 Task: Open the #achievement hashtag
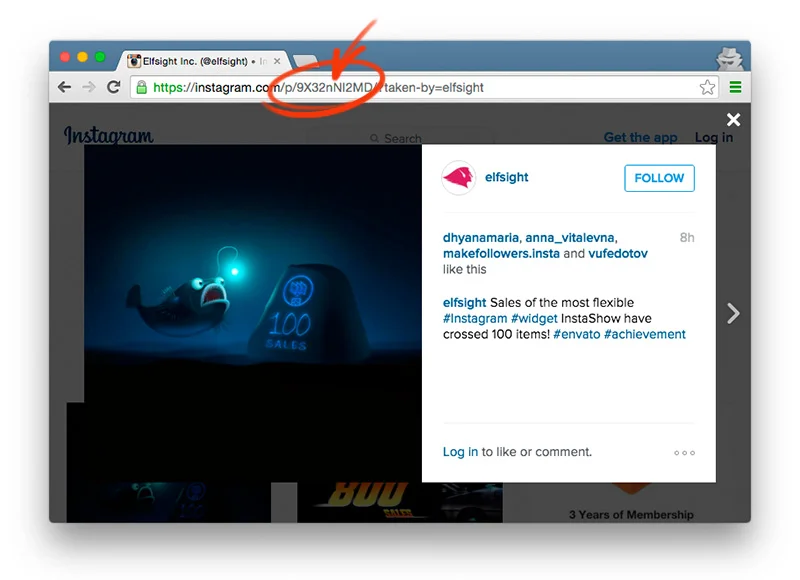[645, 334]
